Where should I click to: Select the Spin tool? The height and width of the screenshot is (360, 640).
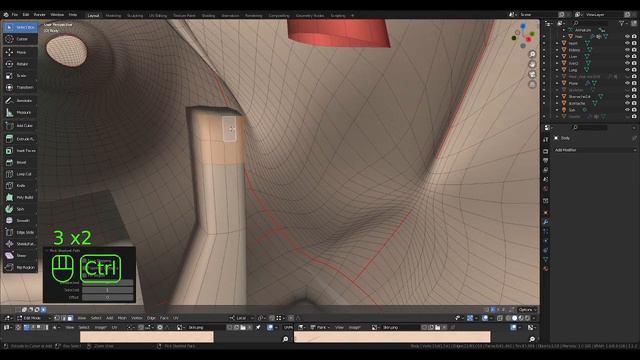20,209
